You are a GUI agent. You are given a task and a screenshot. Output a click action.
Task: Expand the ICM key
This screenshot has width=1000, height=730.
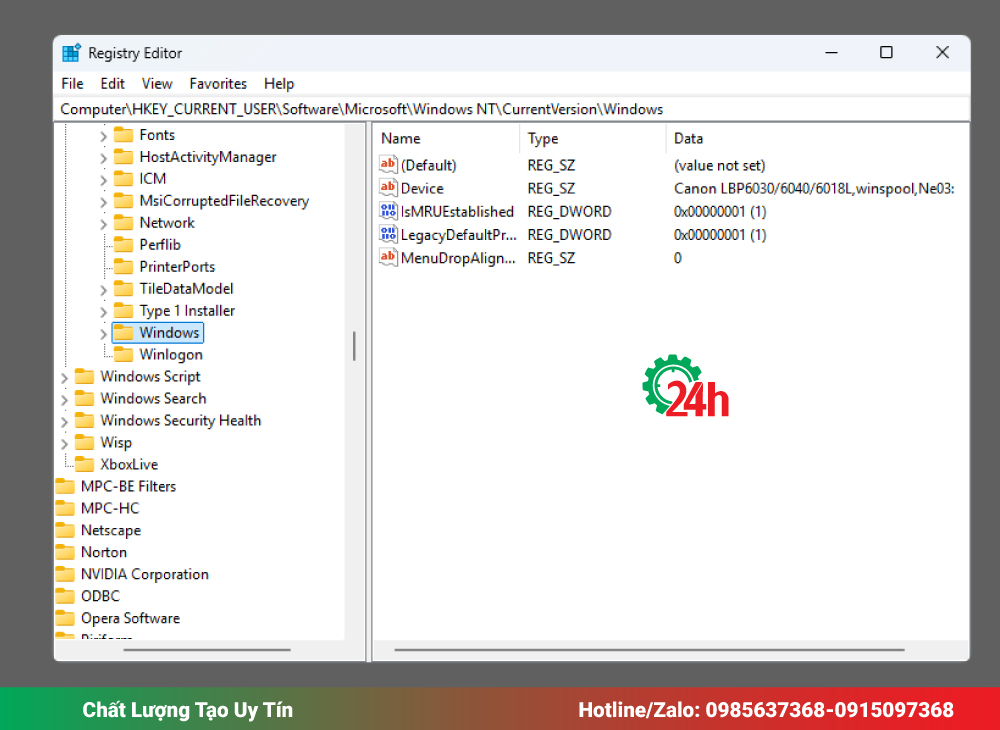coord(103,180)
